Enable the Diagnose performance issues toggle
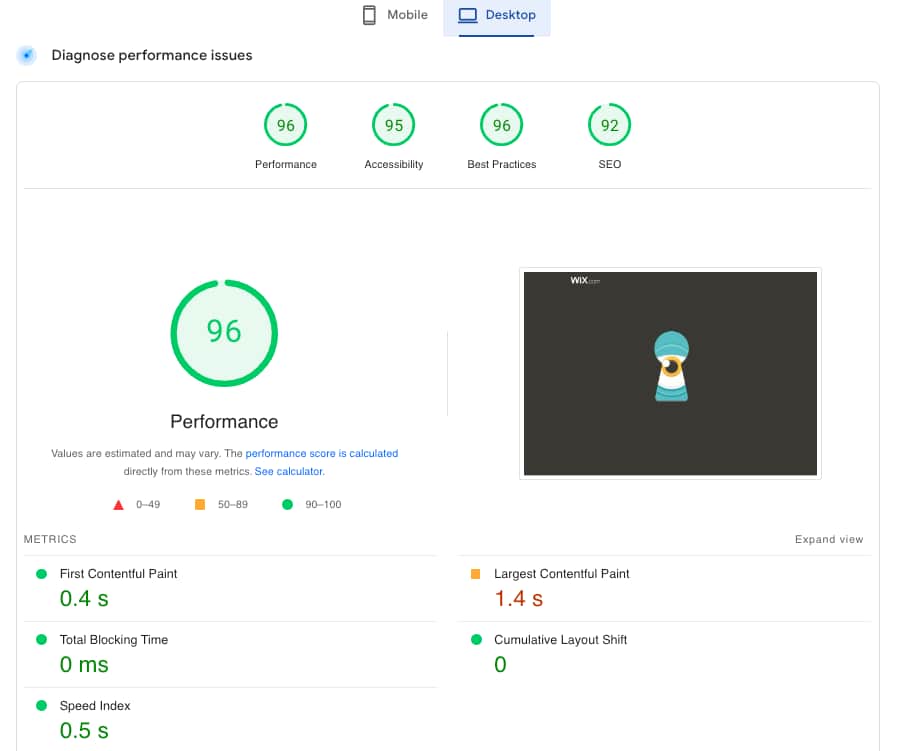897x751 pixels. click(x=26, y=55)
